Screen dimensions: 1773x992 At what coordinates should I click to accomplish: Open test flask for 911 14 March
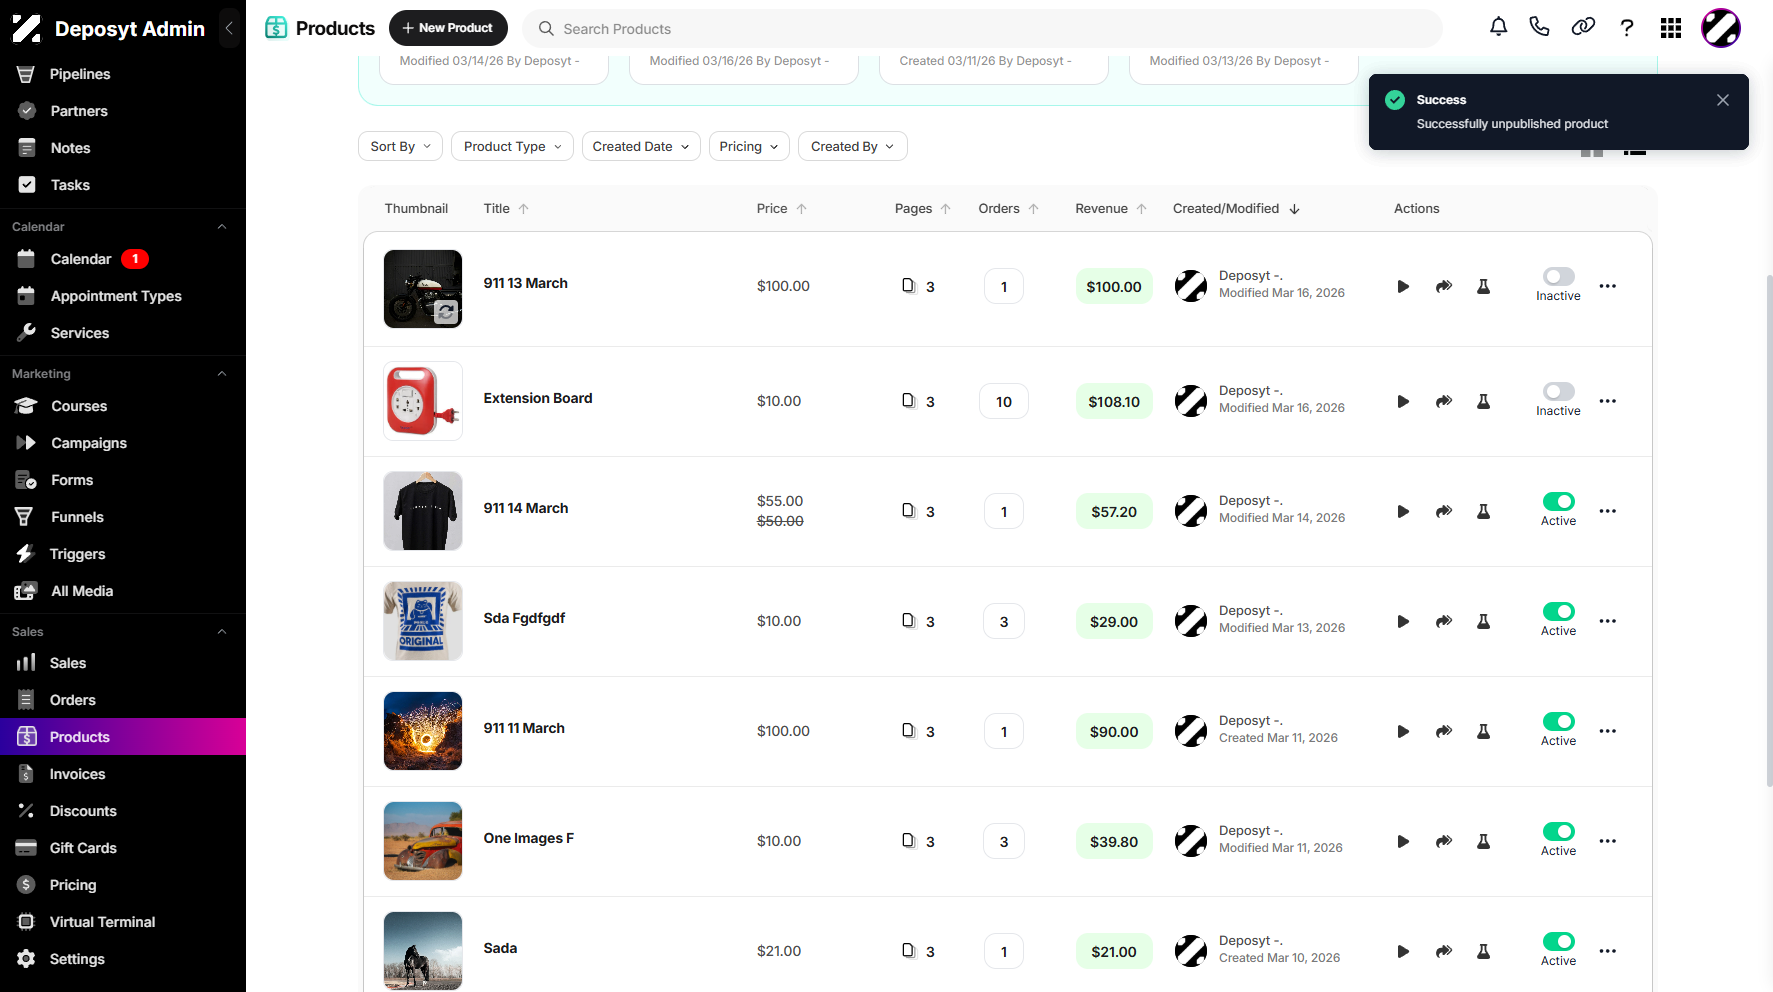click(x=1484, y=511)
